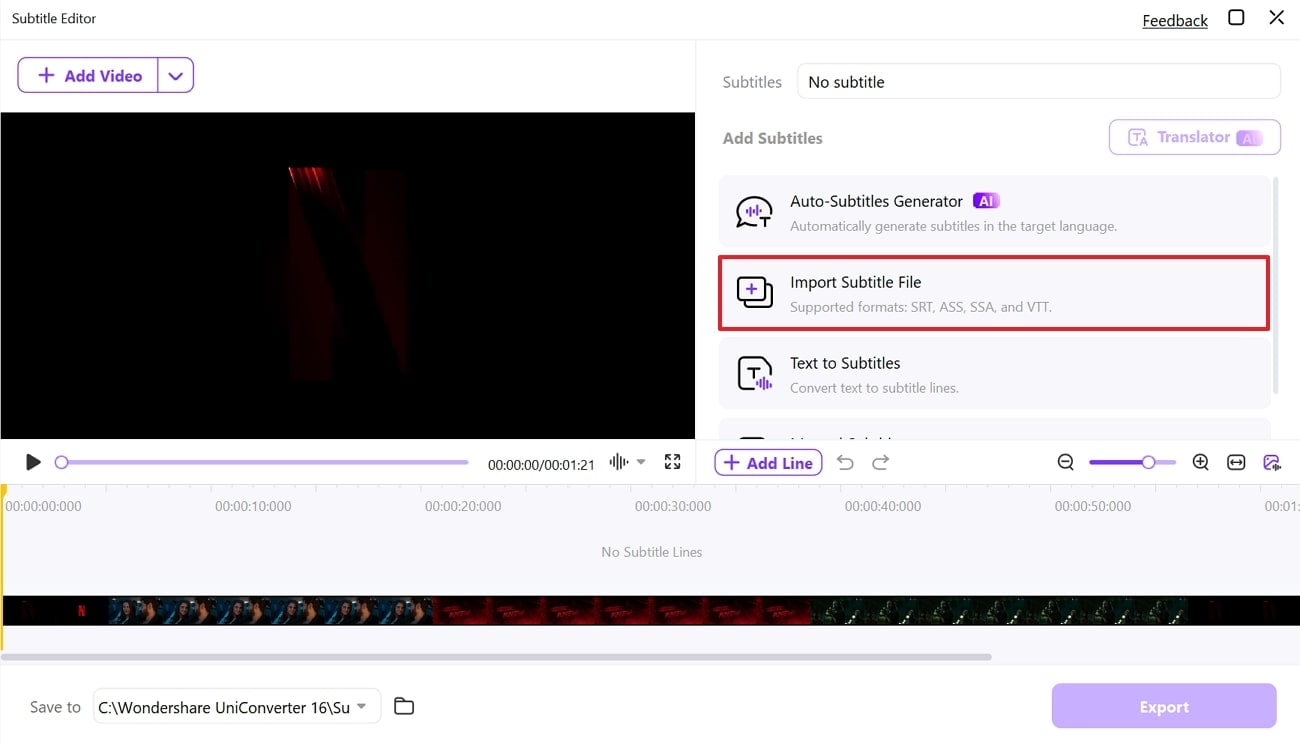Viewport: 1300px width, 744px height.
Task: Redo the last action
Action: (x=880, y=462)
